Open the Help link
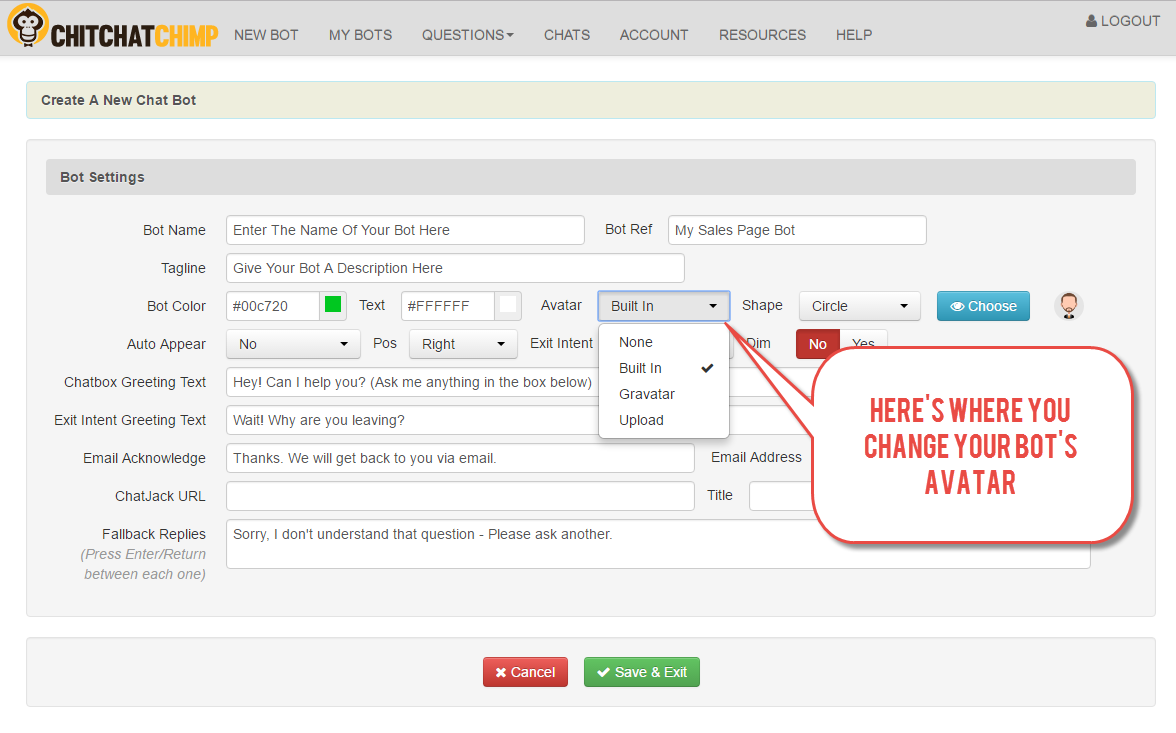This screenshot has height=733, width=1176. point(854,35)
